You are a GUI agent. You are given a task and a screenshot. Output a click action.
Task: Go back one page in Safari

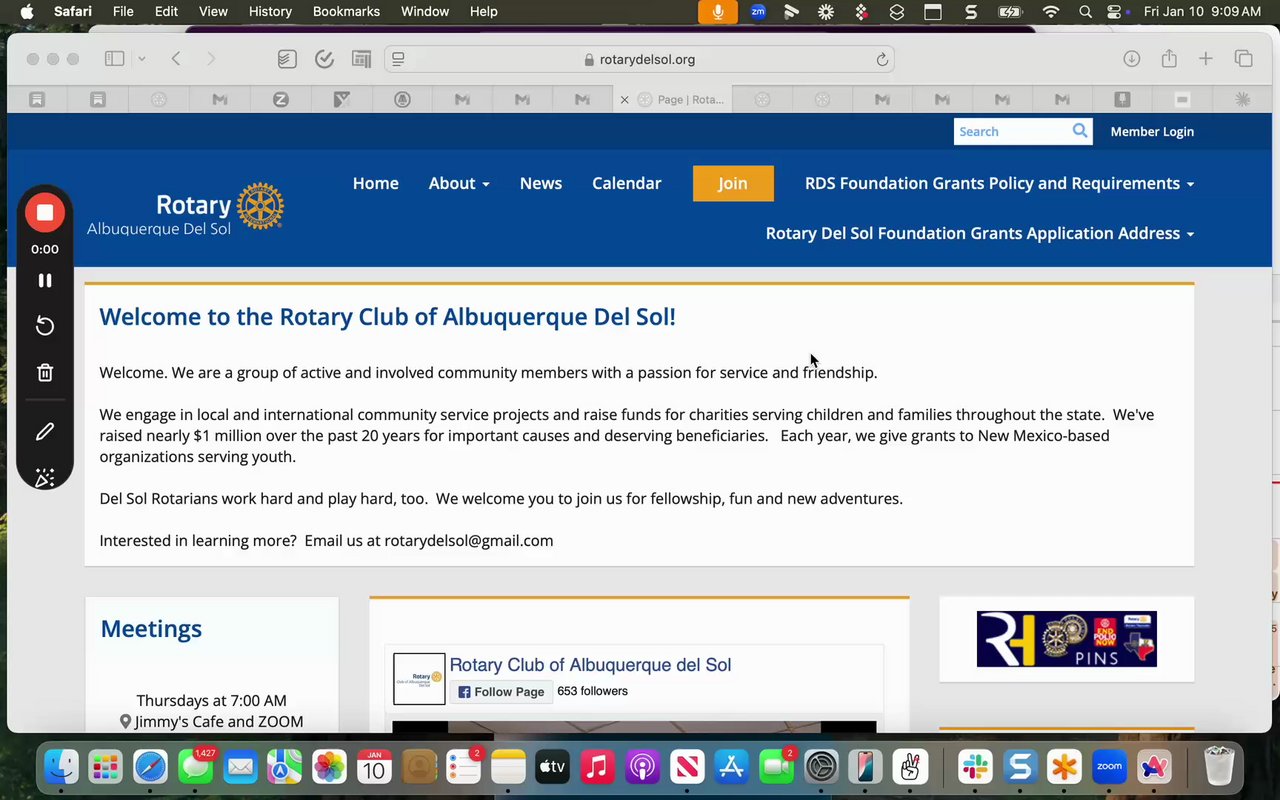(x=176, y=59)
